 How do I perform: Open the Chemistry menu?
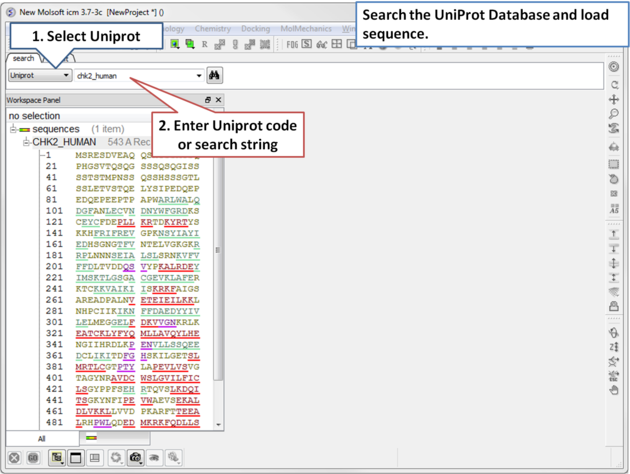click(212, 30)
